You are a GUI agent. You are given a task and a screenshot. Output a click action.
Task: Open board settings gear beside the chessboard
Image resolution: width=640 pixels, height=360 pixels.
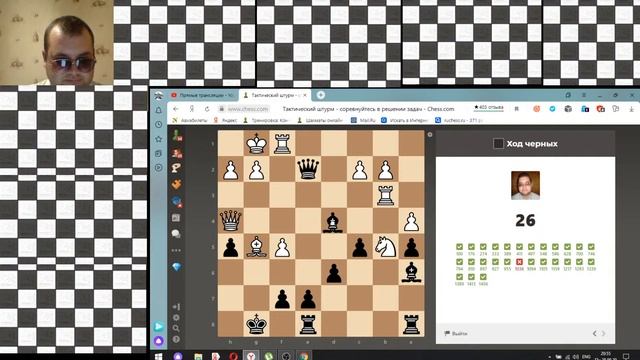(430, 134)
